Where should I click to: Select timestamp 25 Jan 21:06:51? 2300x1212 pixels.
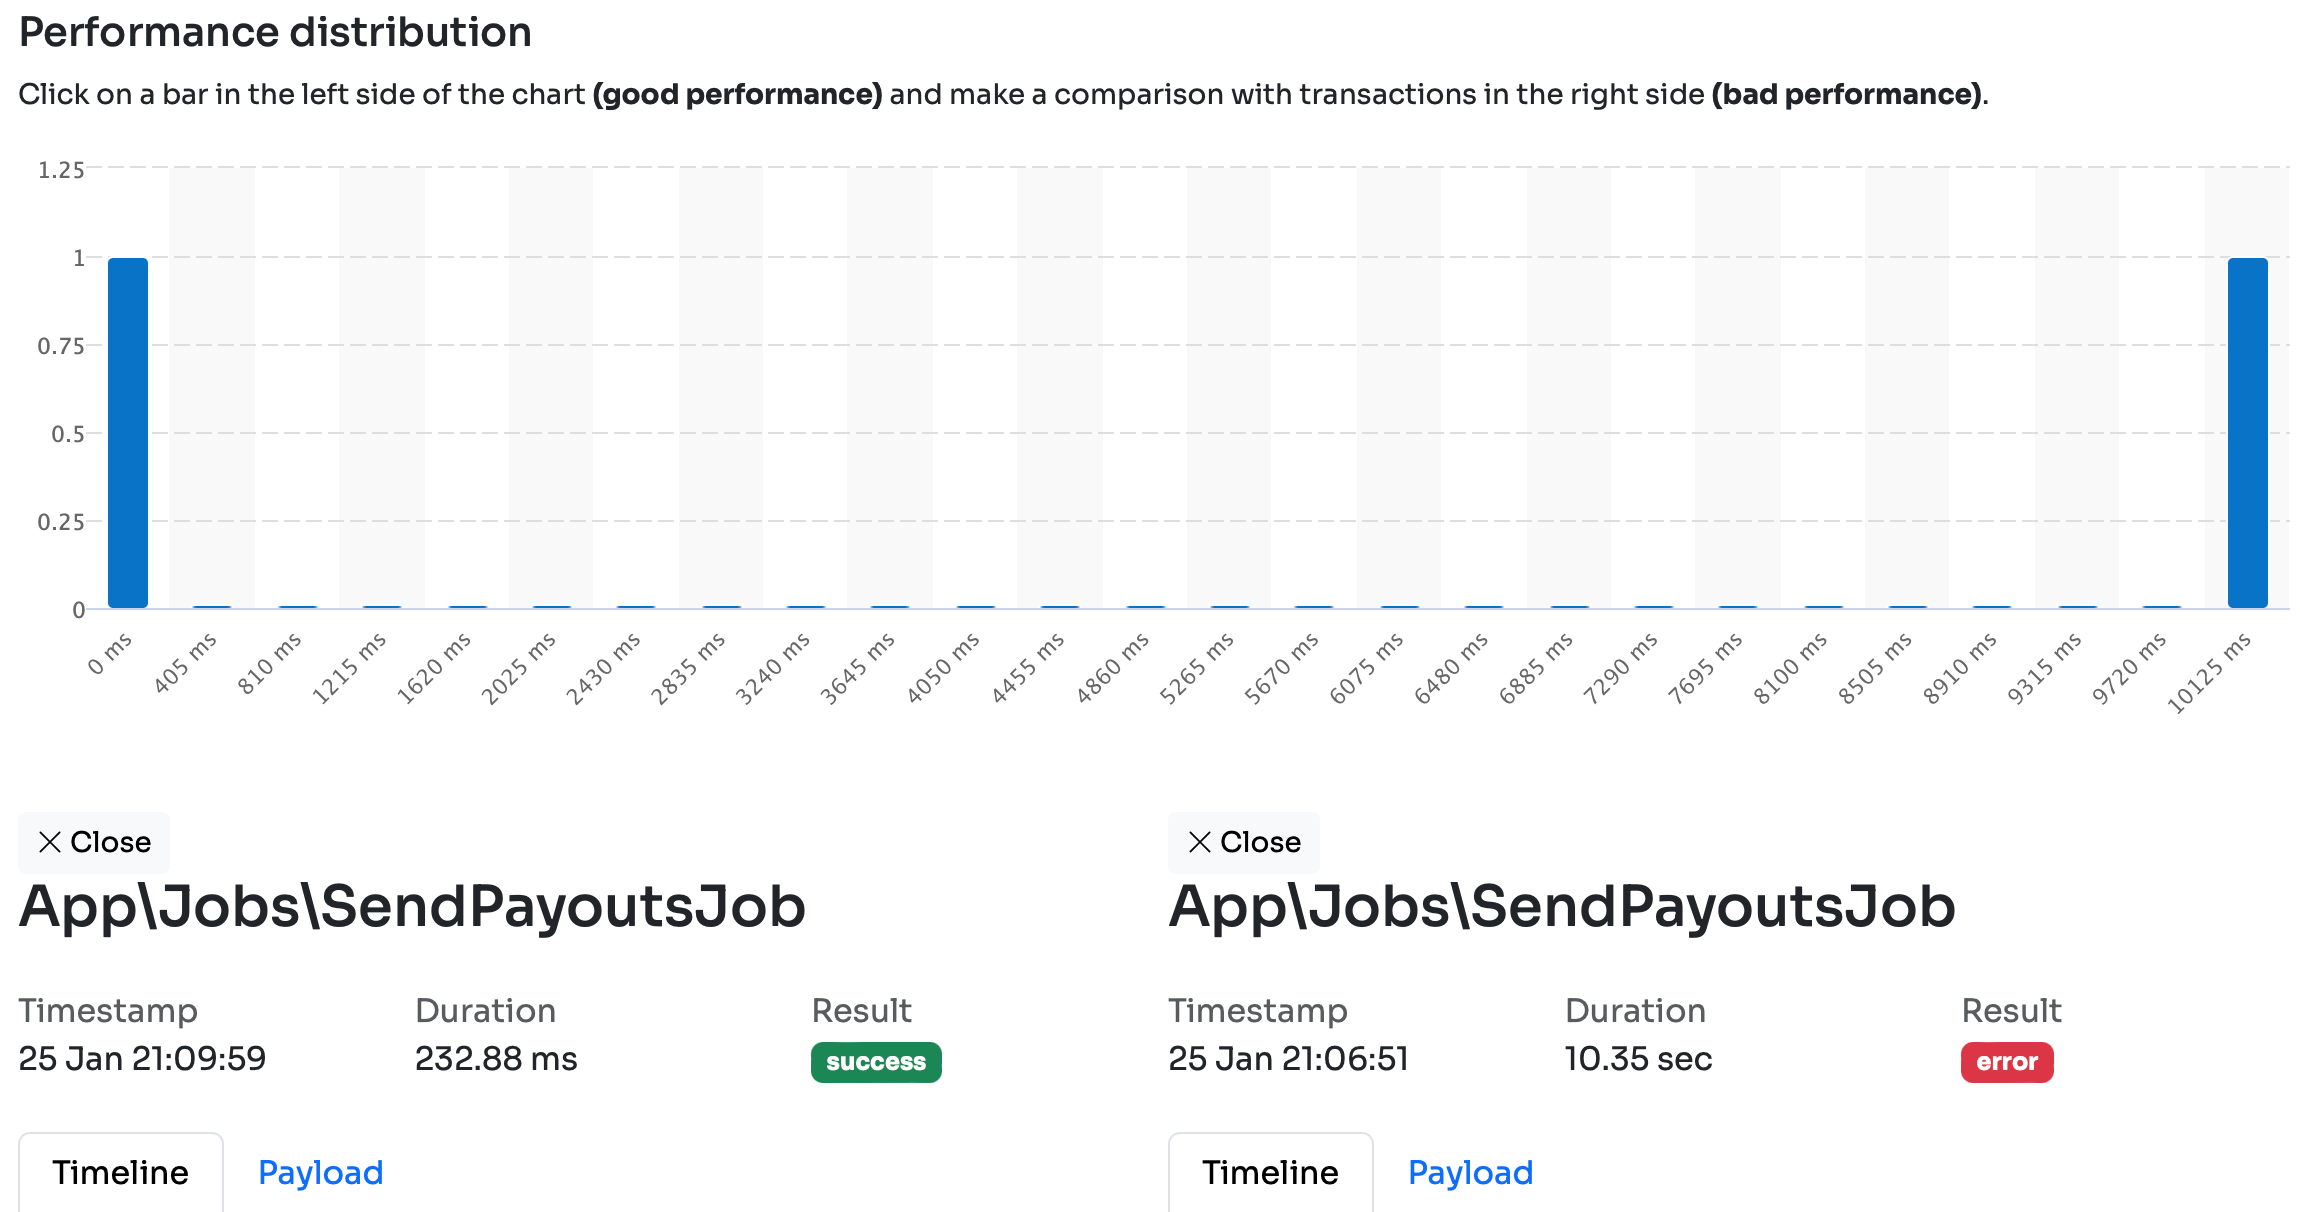tap(1288, 1058)
